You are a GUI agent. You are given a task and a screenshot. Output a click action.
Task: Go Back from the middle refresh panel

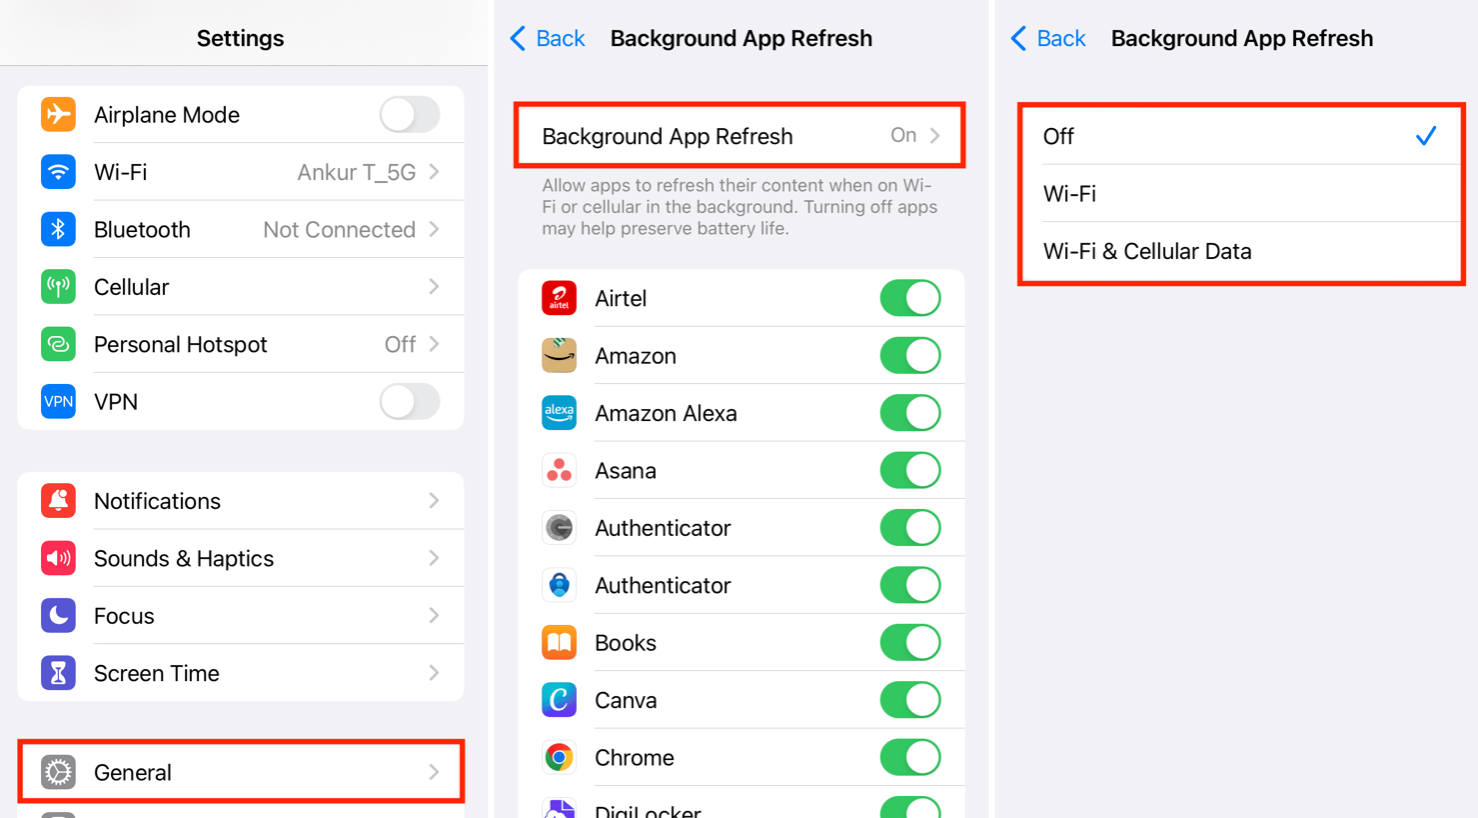(547, 38)
